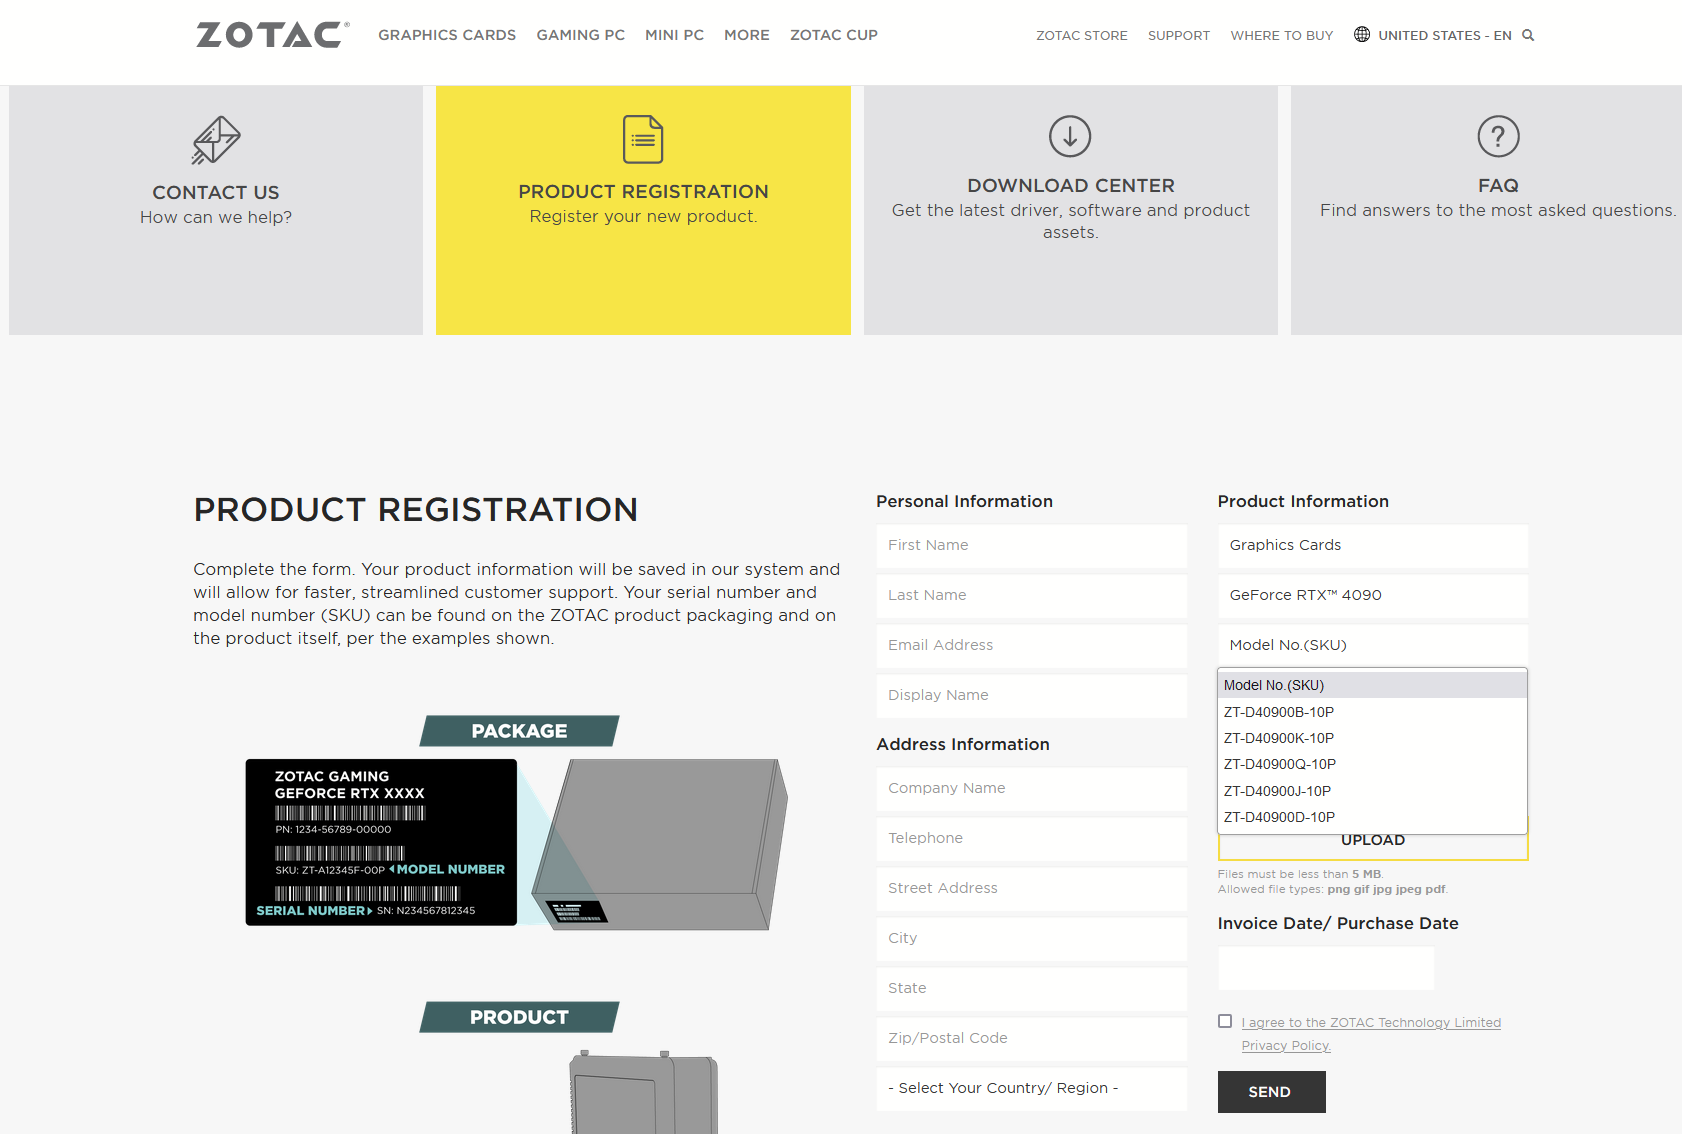Image resolution: width=1682 pixels, height=1134 pixels.
Task: Click the Telephone field
Action: tap(1032, 839)
